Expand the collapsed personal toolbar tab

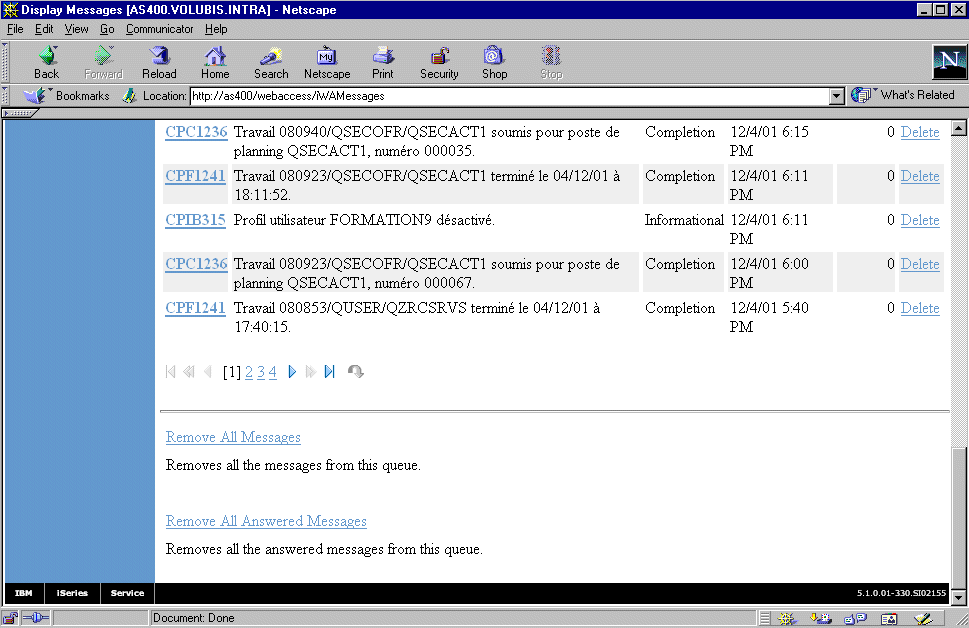[20, 113]
